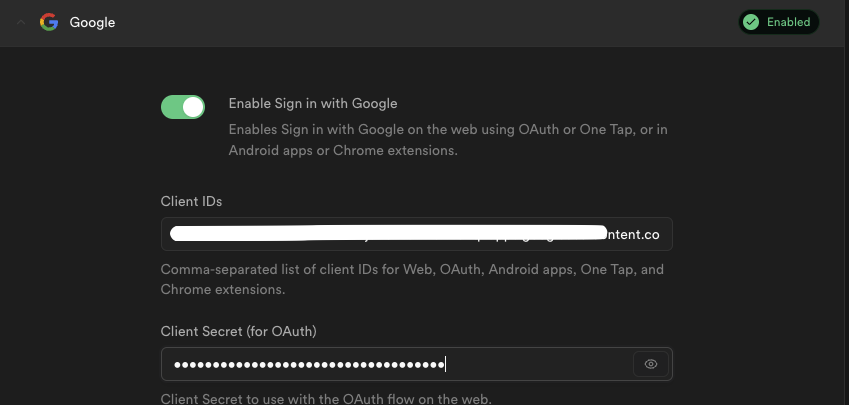849x405 pixels.
Task: Click the Comma-separated client IDs helper text
Action: click(412, 270)
